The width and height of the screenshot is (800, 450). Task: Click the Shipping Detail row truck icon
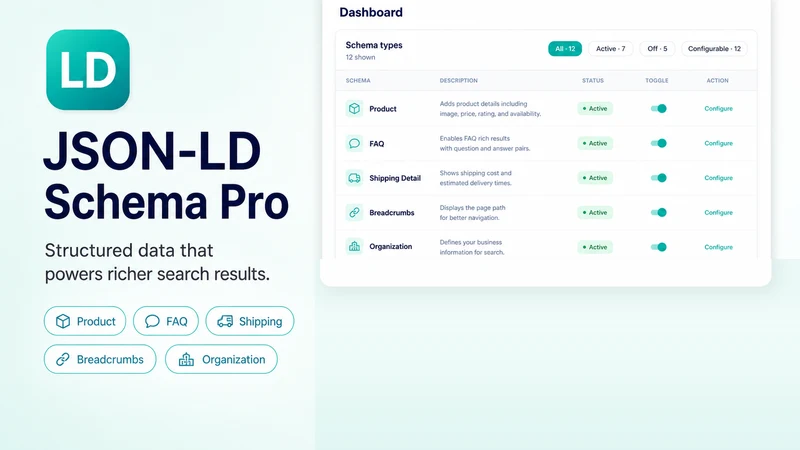coord(354,178)
